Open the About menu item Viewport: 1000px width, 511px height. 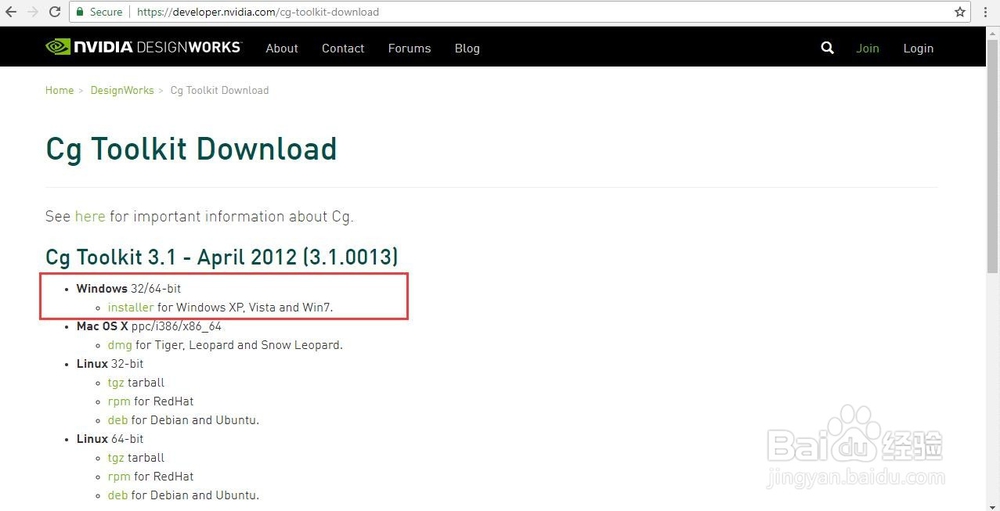click(282, 48)
